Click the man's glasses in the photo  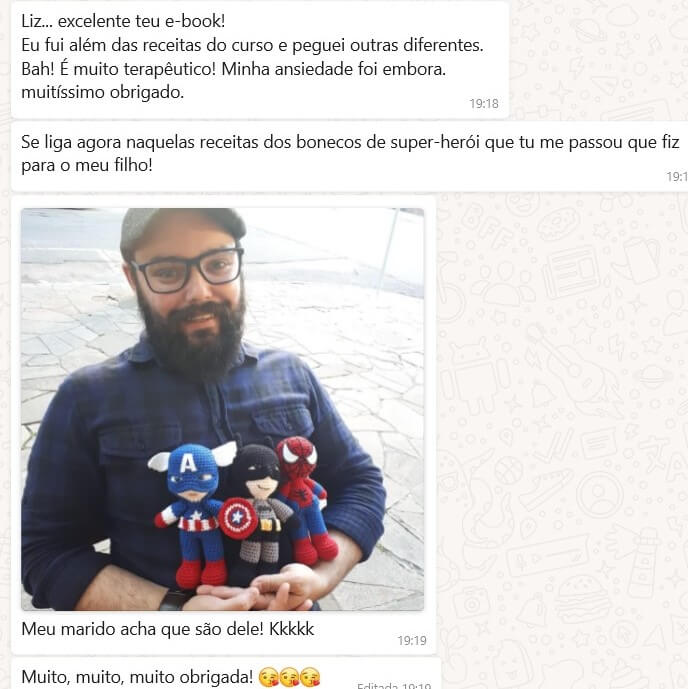pyautogui.click(x=188, y=270)
